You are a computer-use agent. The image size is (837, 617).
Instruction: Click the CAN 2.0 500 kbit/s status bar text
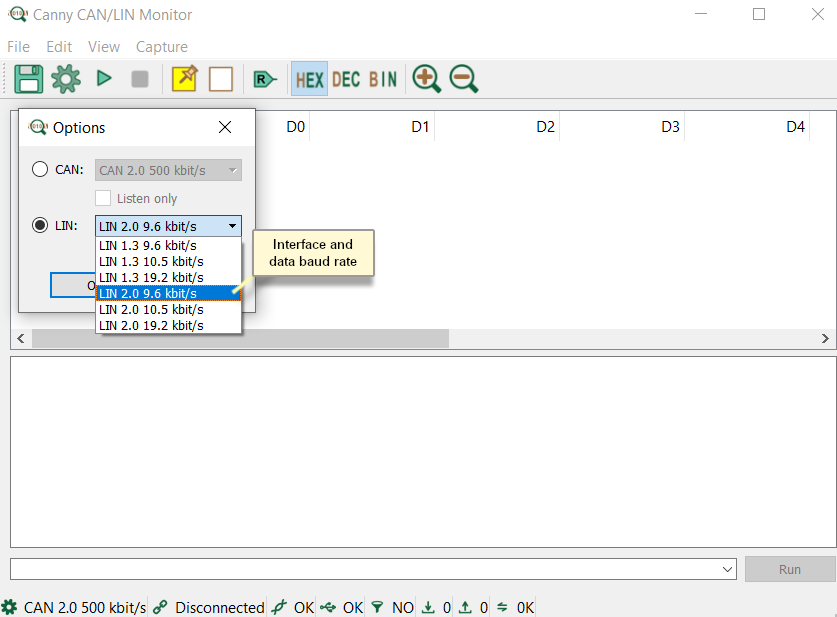pos(85,607)
